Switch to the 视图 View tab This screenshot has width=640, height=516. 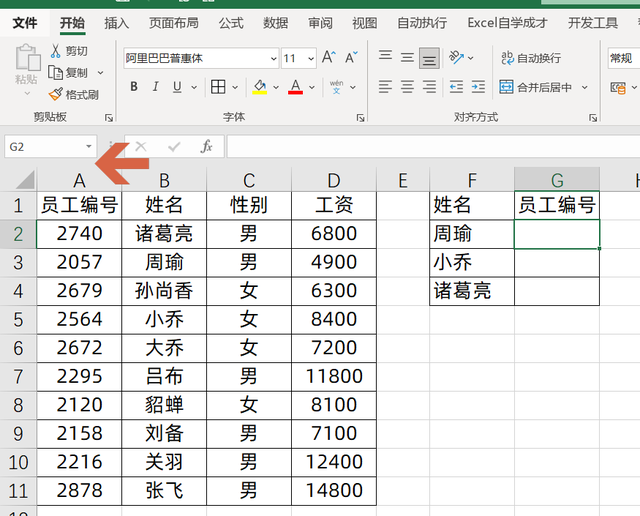365,23
